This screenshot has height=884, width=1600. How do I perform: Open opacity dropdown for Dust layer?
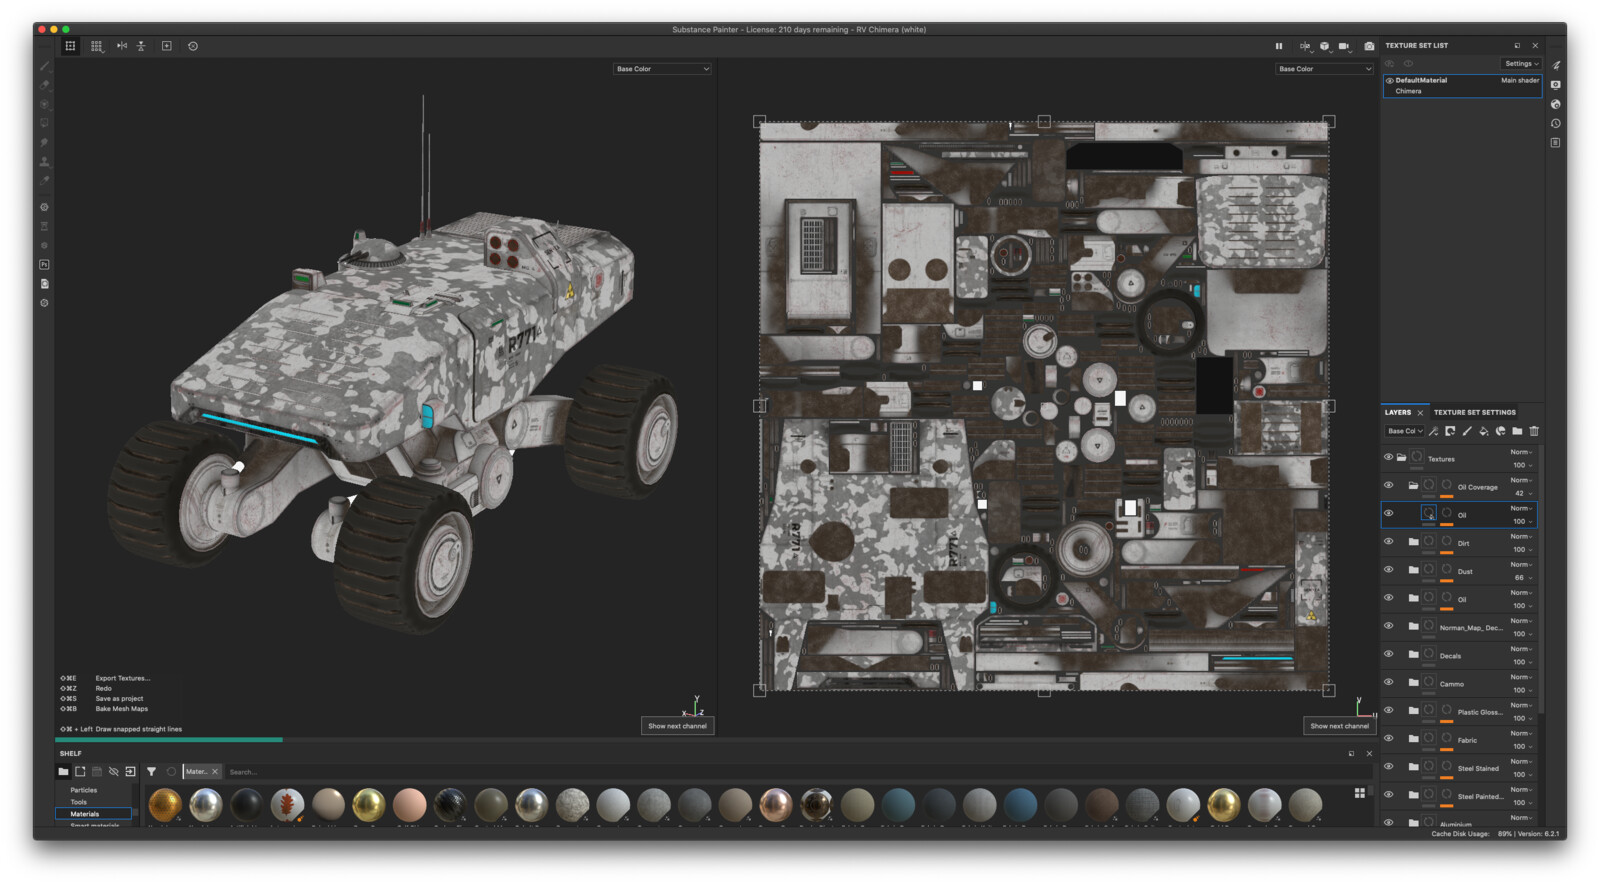(1522, 577)
